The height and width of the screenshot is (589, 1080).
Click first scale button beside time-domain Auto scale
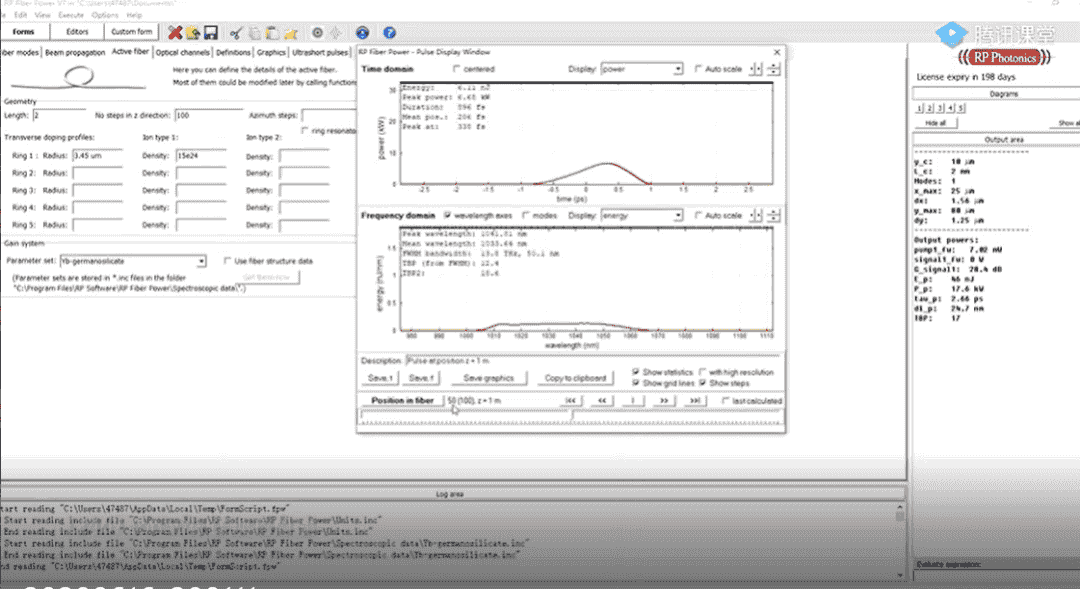[756, 69]
